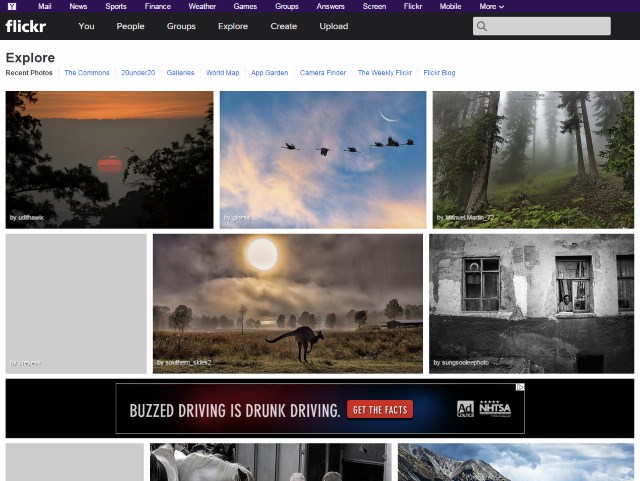
Task: Open the kangaroo photo by southern_skies2
Action: point(288,303)
